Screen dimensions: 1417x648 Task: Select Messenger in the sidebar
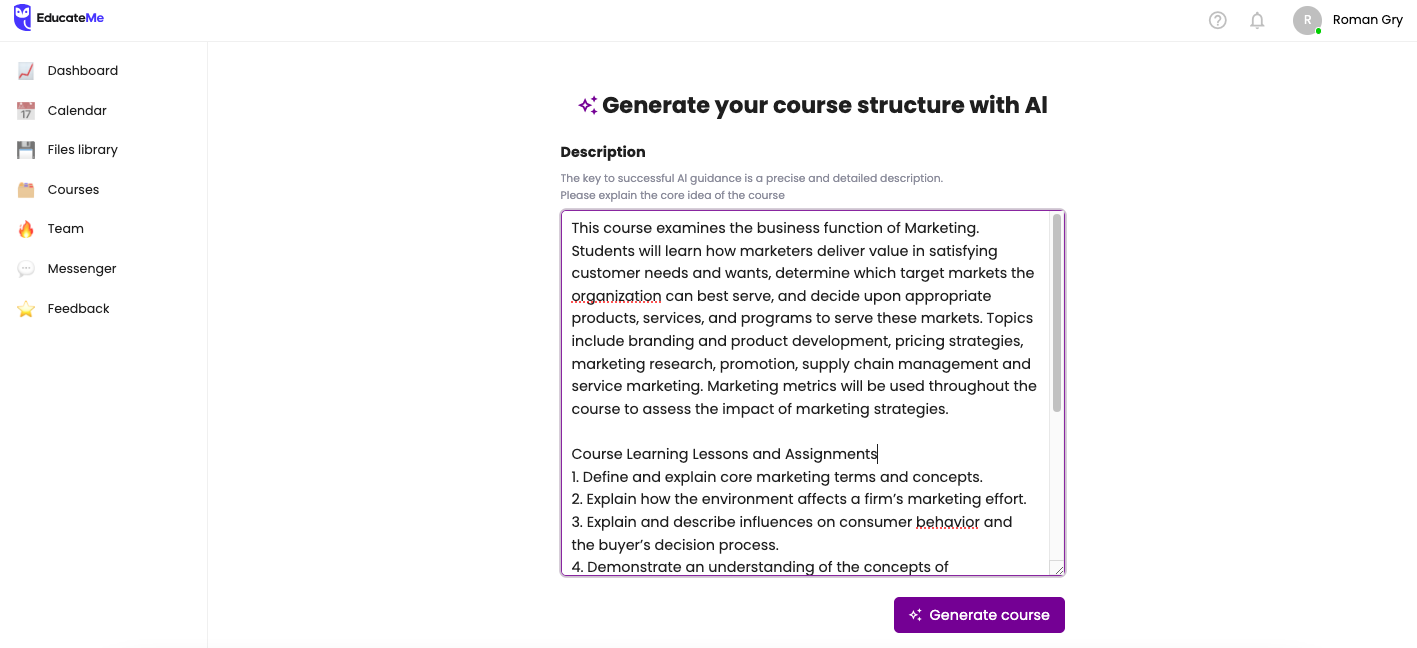82,269
